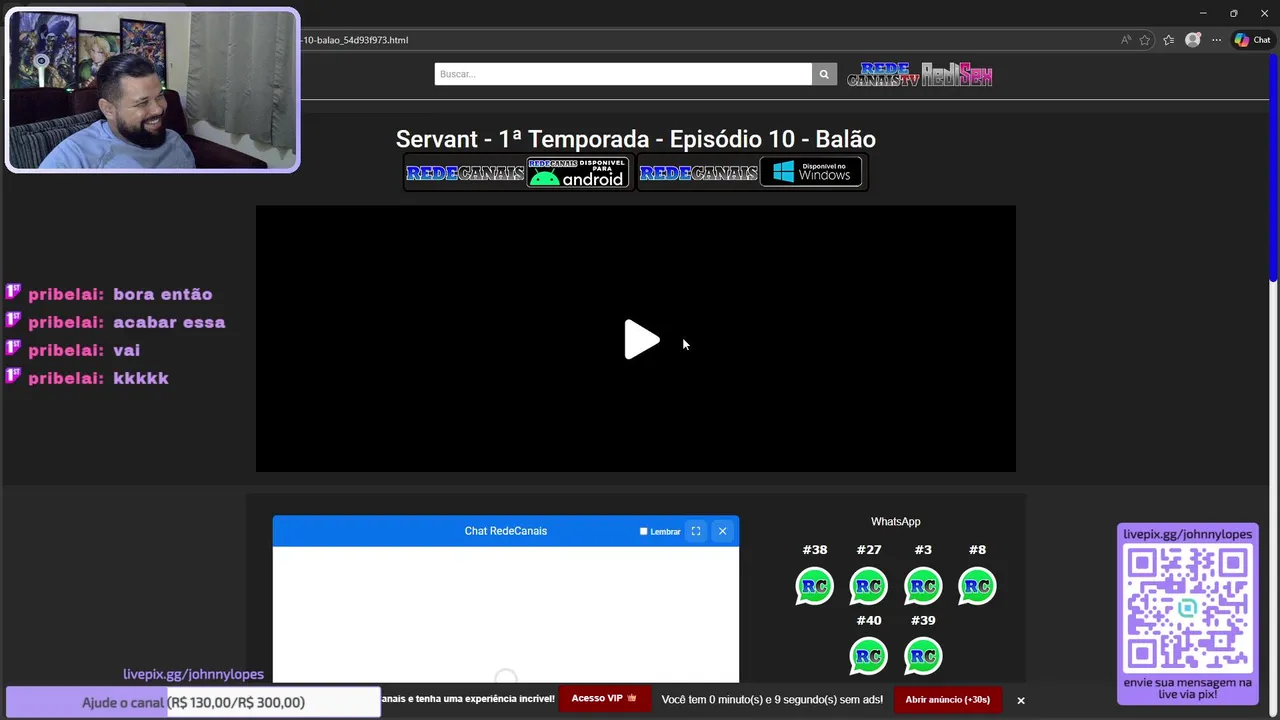The width and height of the screenshot is (1280, 720).
Task: Open RedeCanais Windows app banner
Action: pos(751,172)
